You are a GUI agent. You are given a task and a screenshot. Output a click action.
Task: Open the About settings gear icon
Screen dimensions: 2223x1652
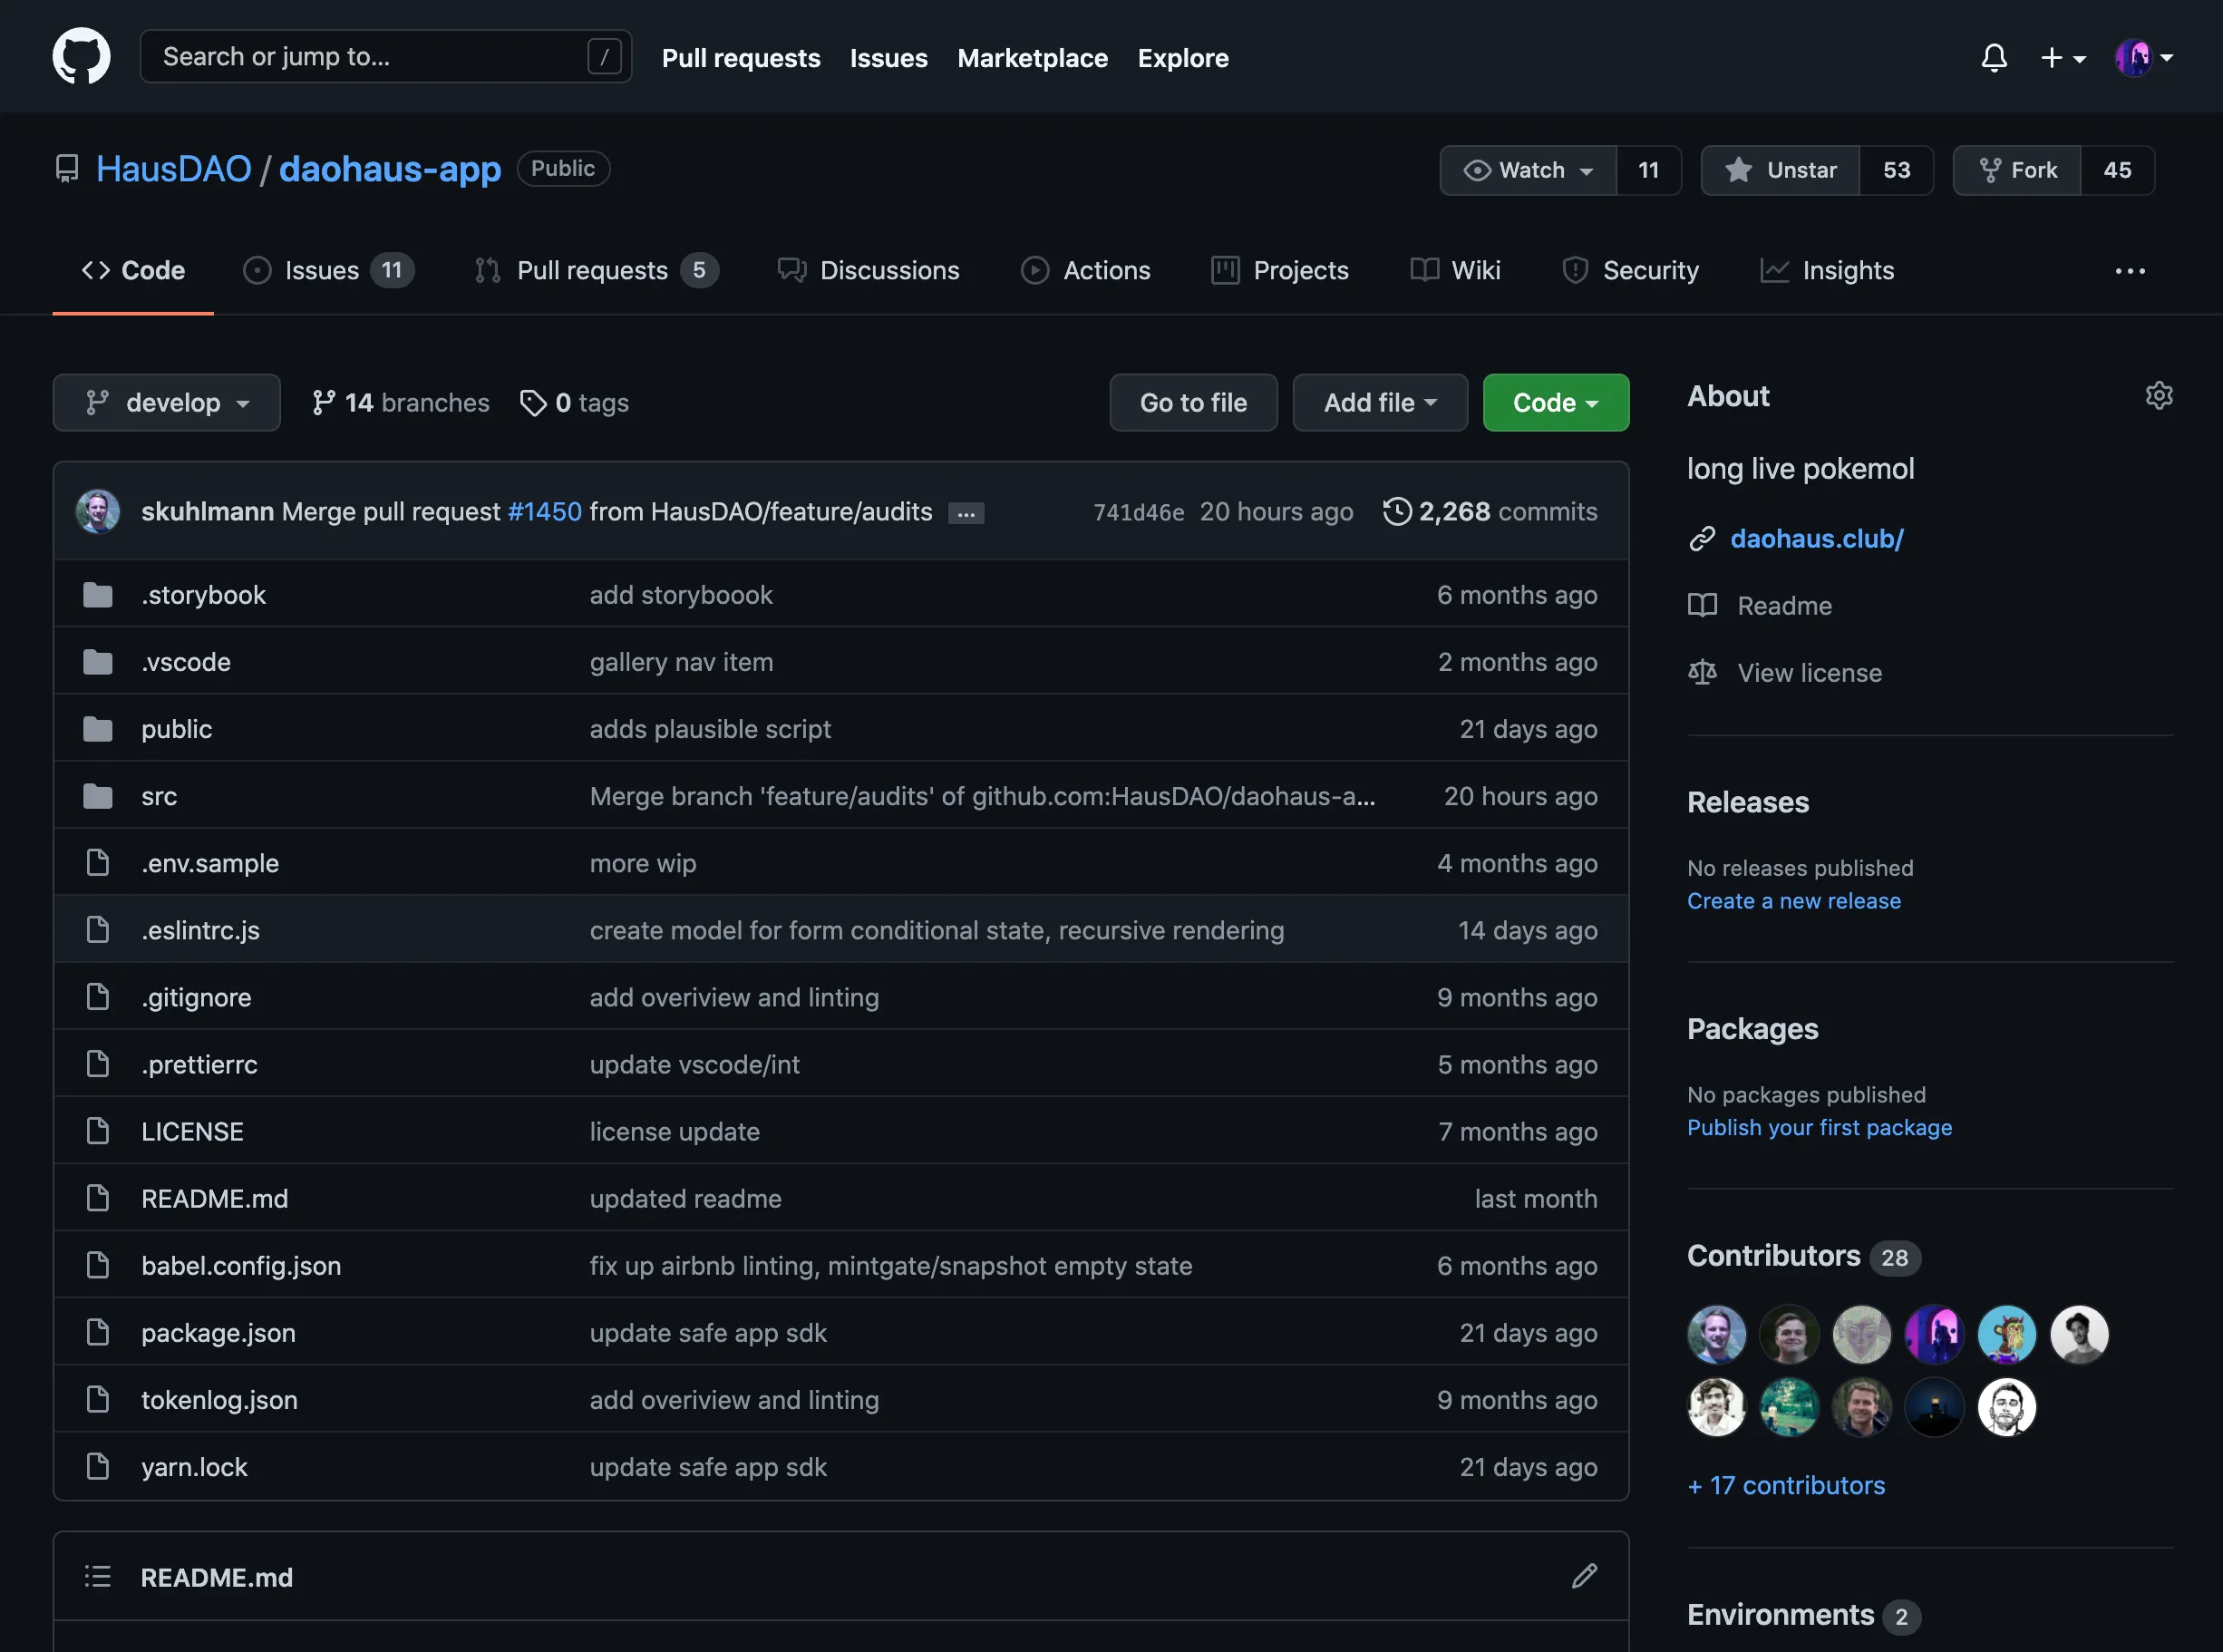[x=2158, y=396]
